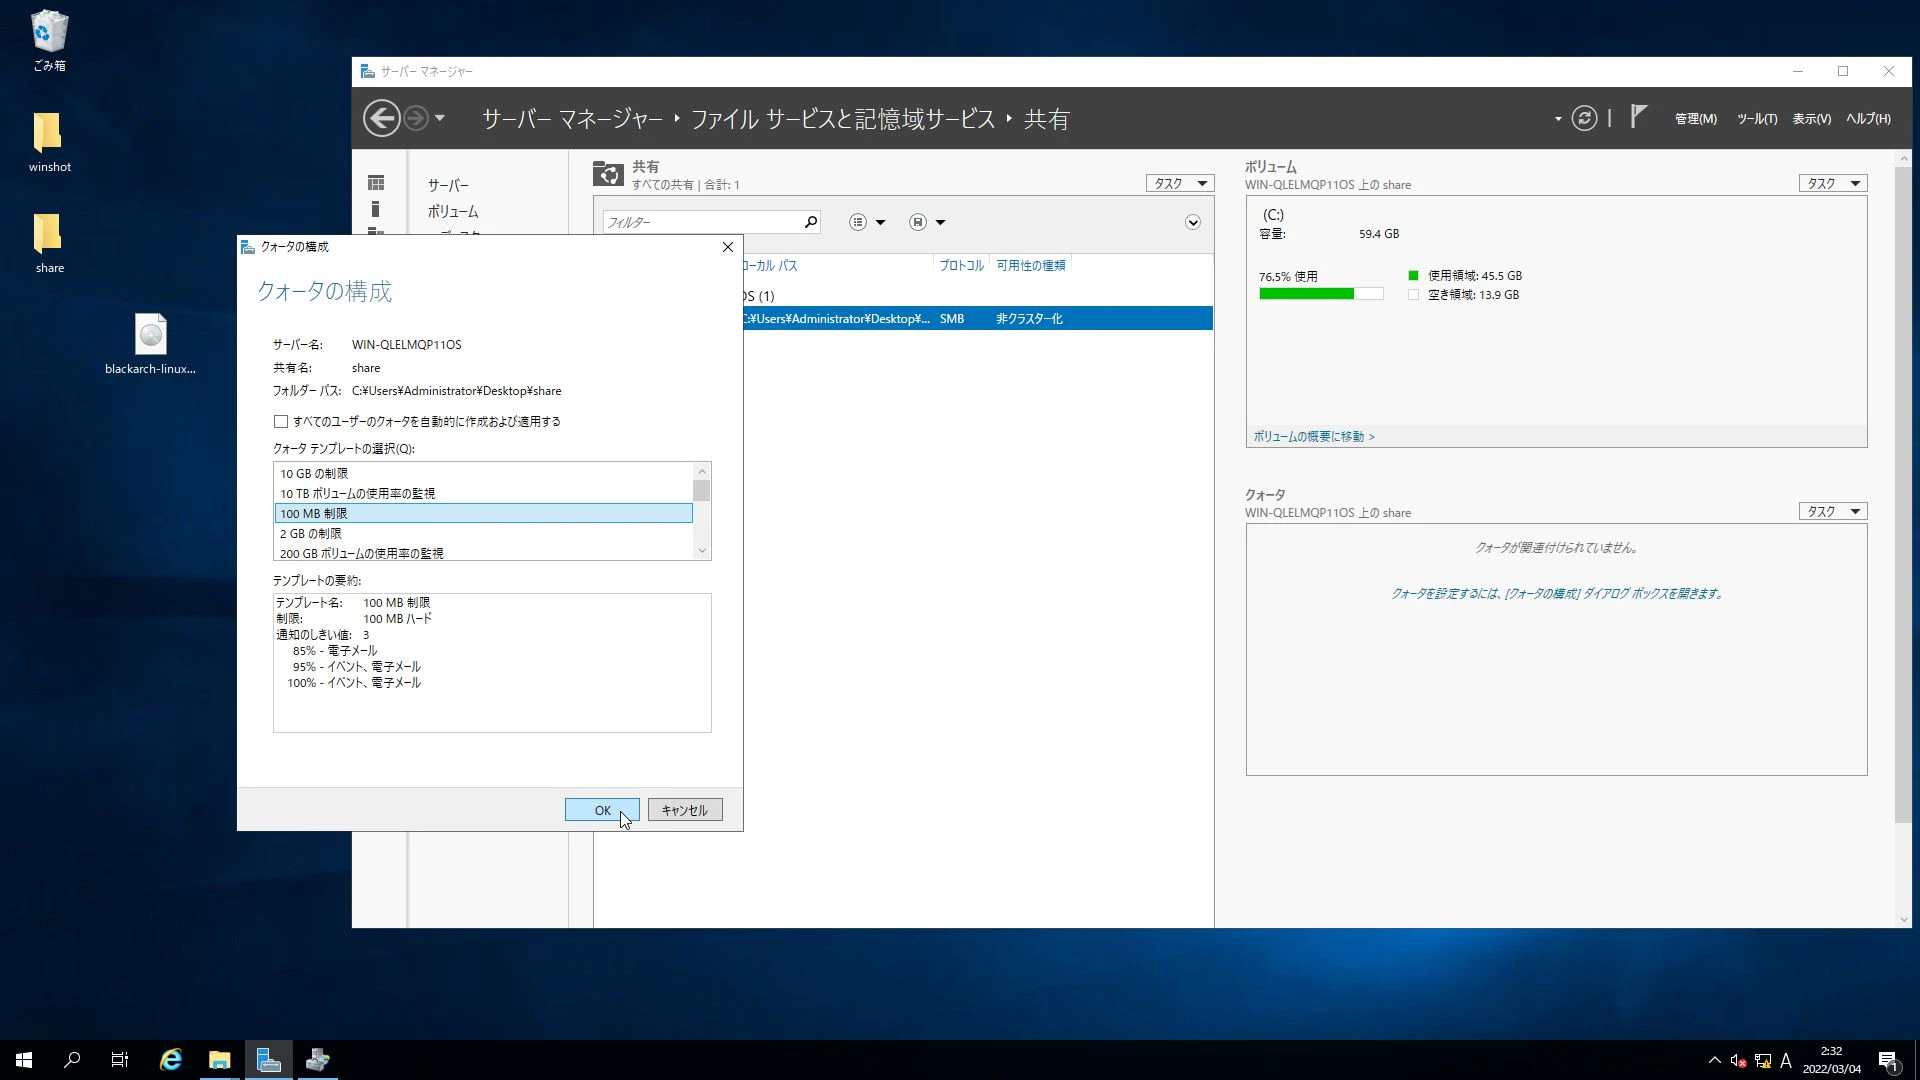Open the ツール(T) menu
This screenshot has height=1080, width=1920.
[1757, 118]
